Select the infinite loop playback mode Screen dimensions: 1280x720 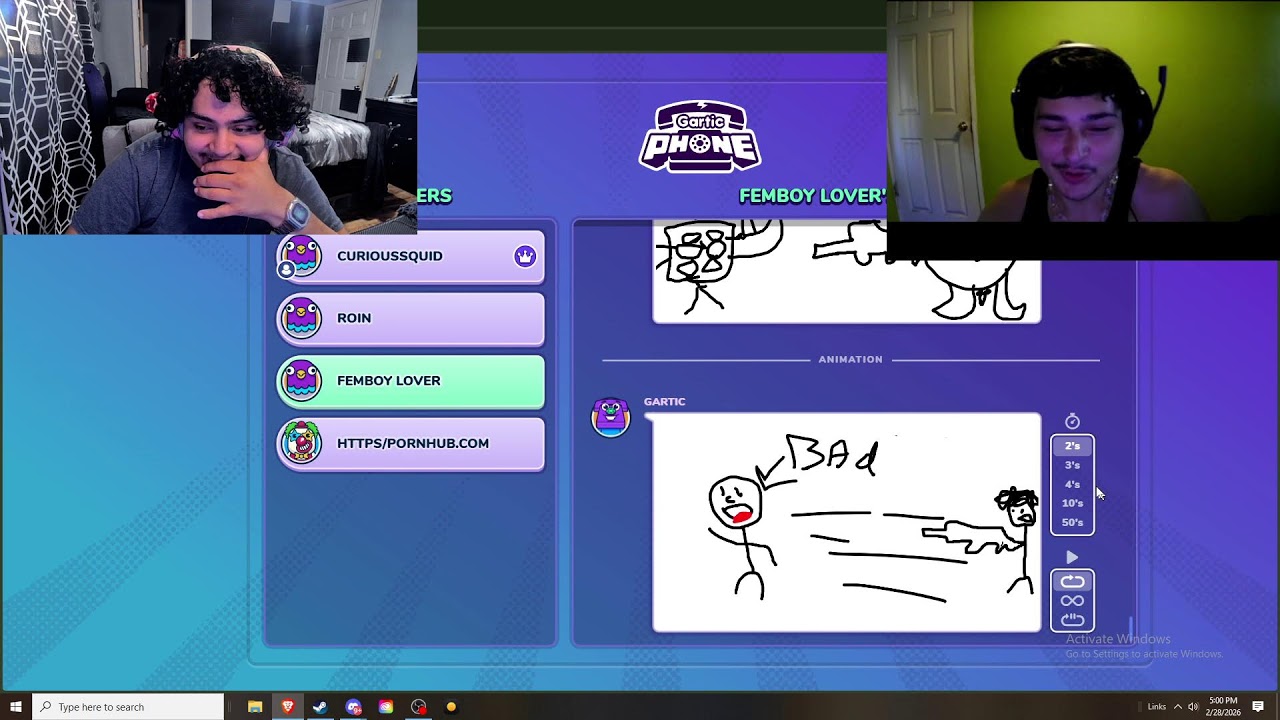tap(1072, 601)
